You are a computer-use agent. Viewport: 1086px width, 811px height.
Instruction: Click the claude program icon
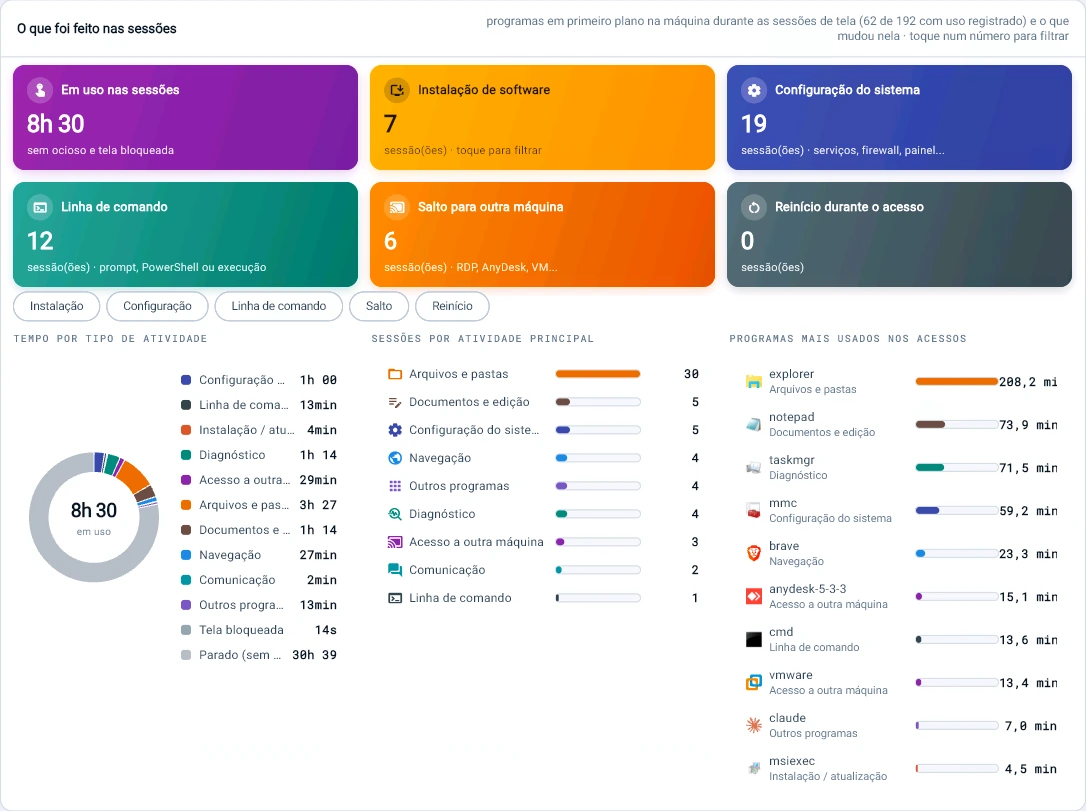(754, 725)
